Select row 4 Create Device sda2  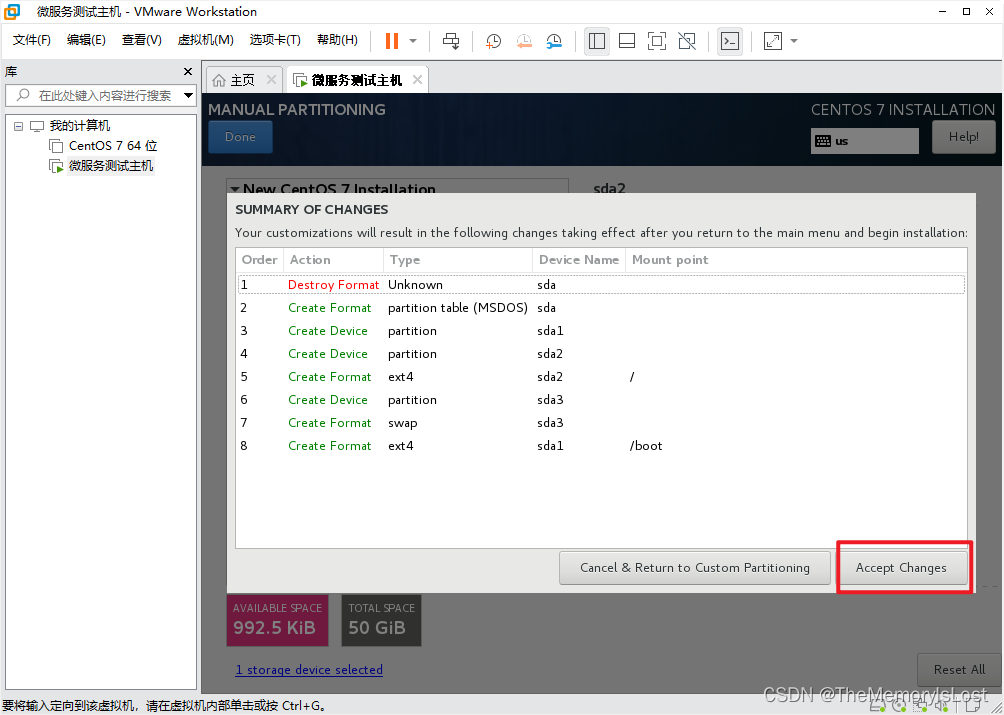601,354
